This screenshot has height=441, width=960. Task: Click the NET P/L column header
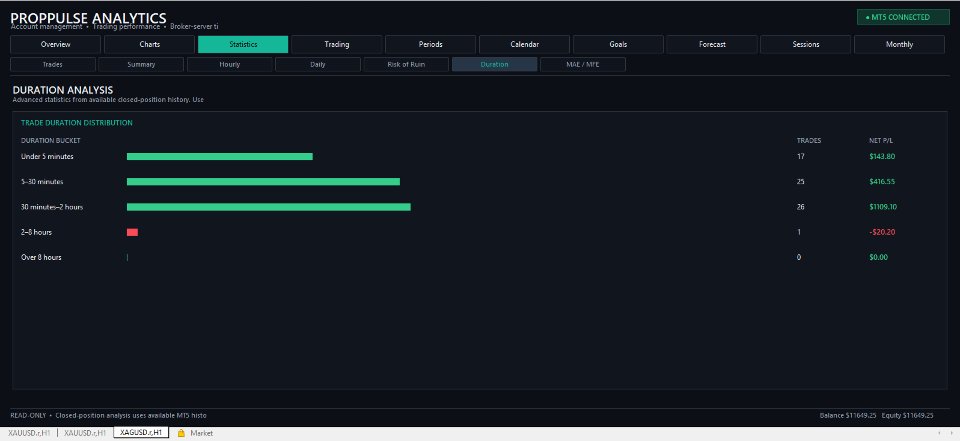tap(880, 141)
